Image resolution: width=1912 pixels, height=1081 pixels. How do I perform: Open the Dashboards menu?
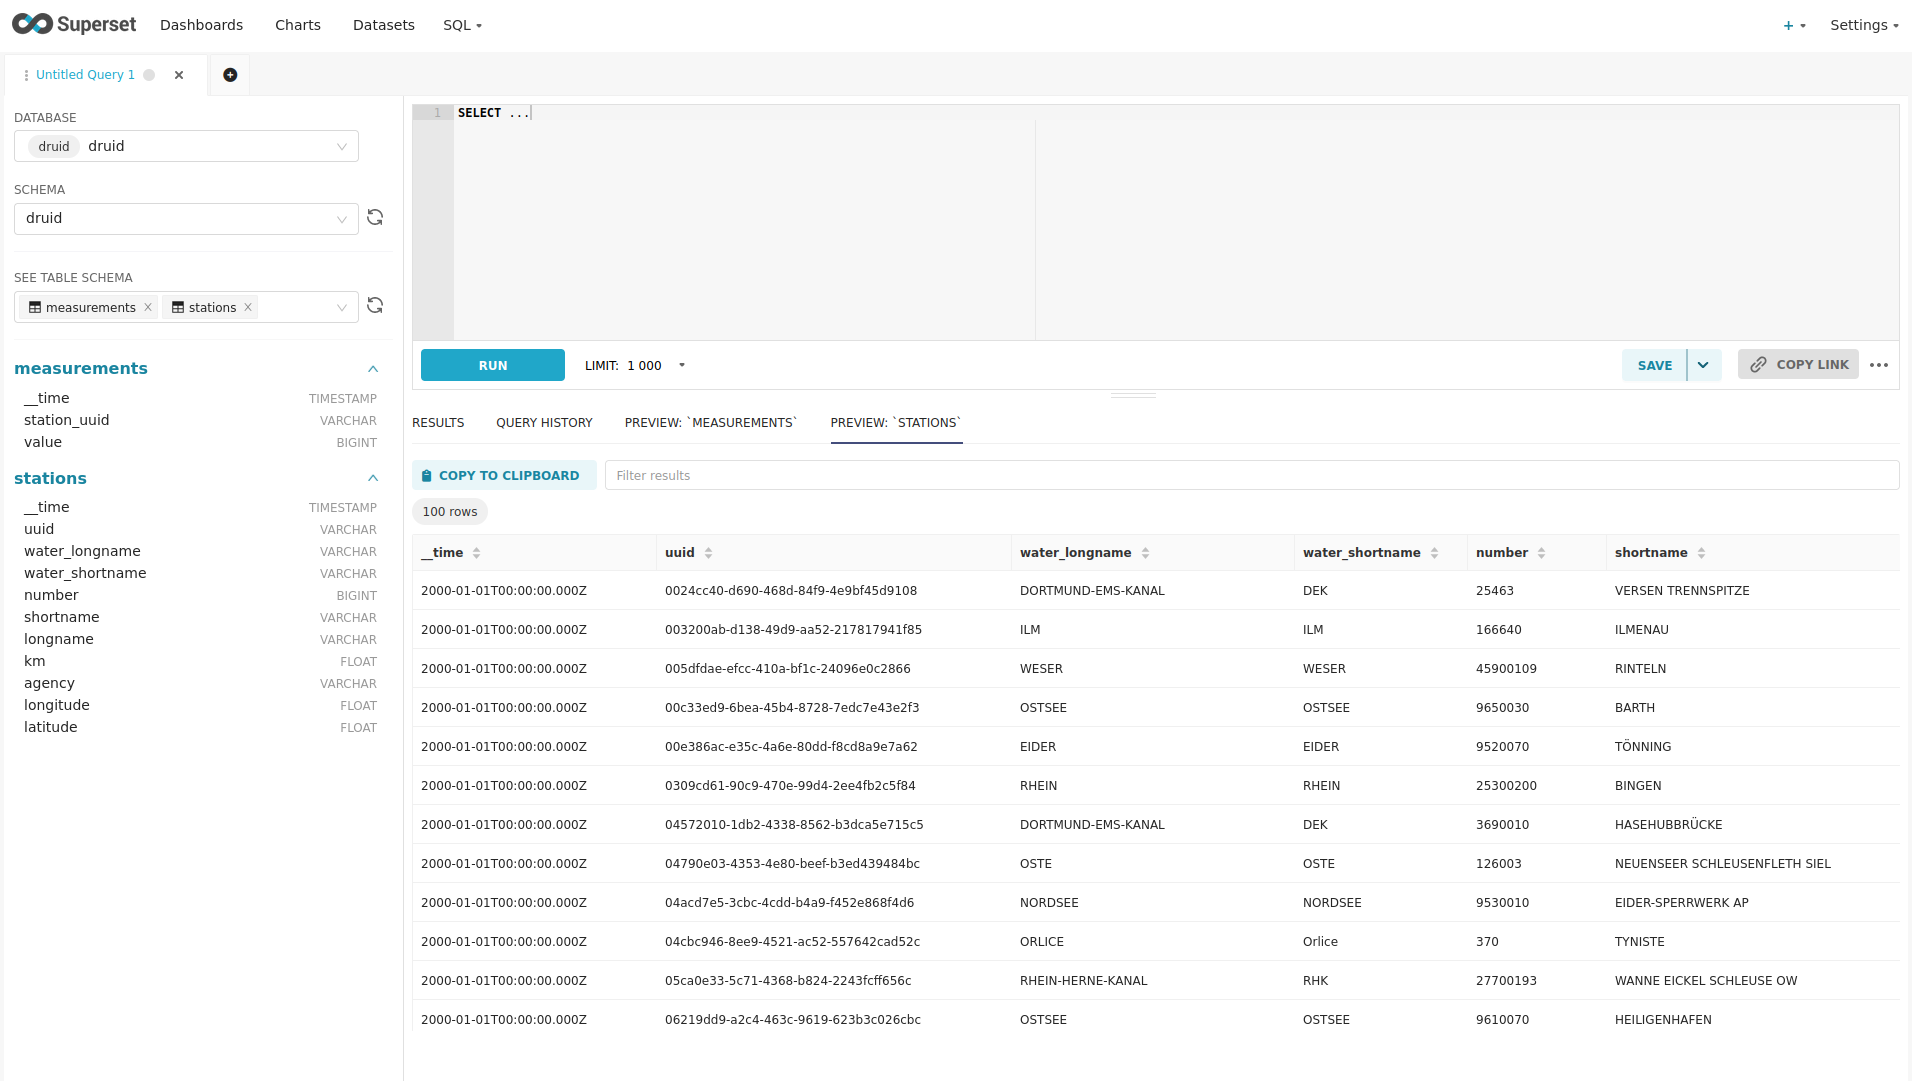tap(201, 25)
